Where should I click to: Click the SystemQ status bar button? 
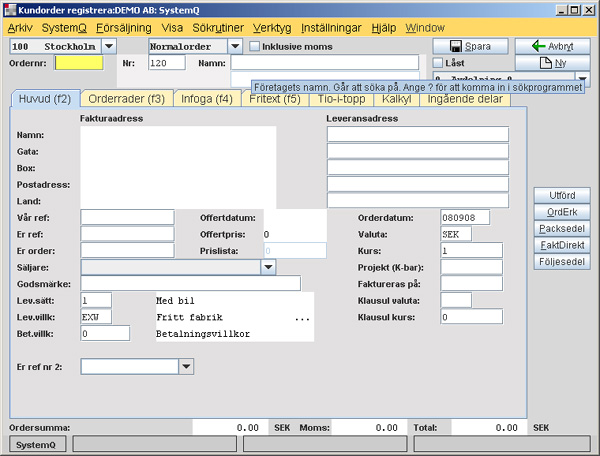pos(36,445)
